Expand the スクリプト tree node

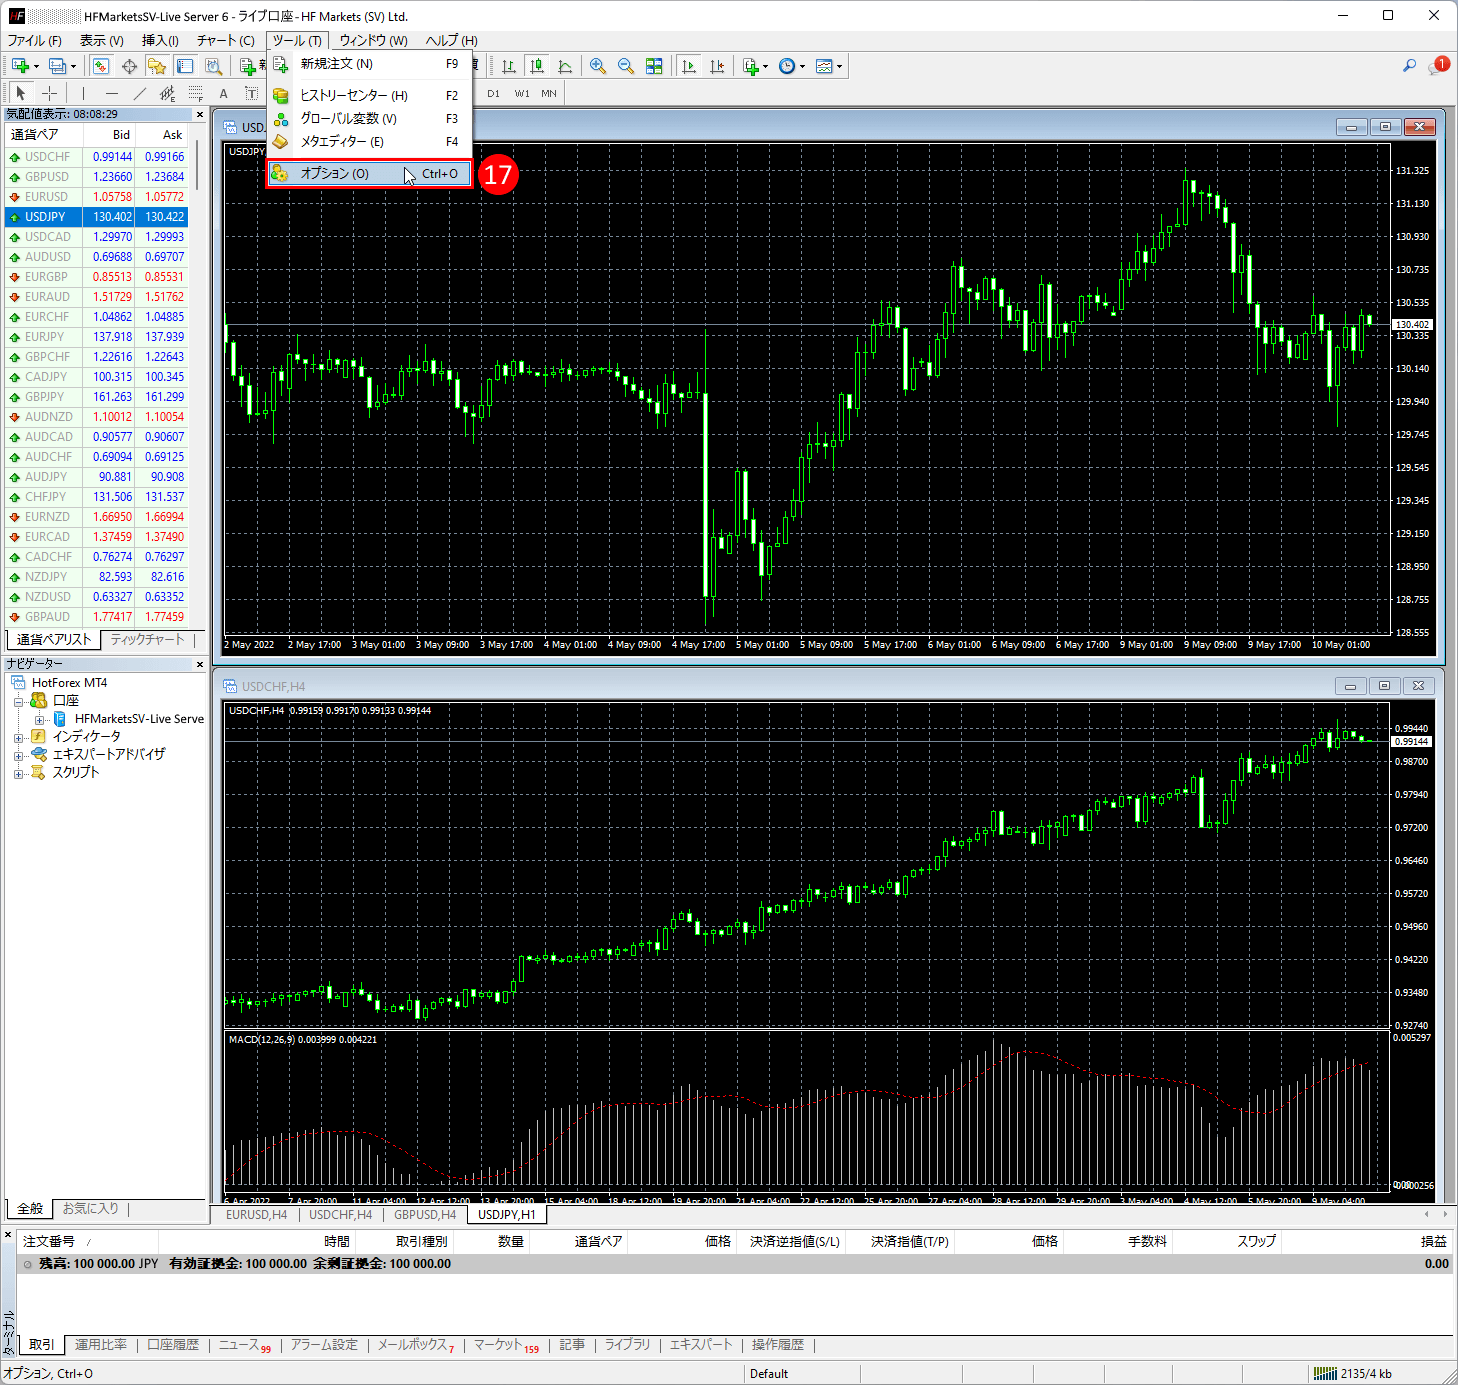[x=18, y=773]
